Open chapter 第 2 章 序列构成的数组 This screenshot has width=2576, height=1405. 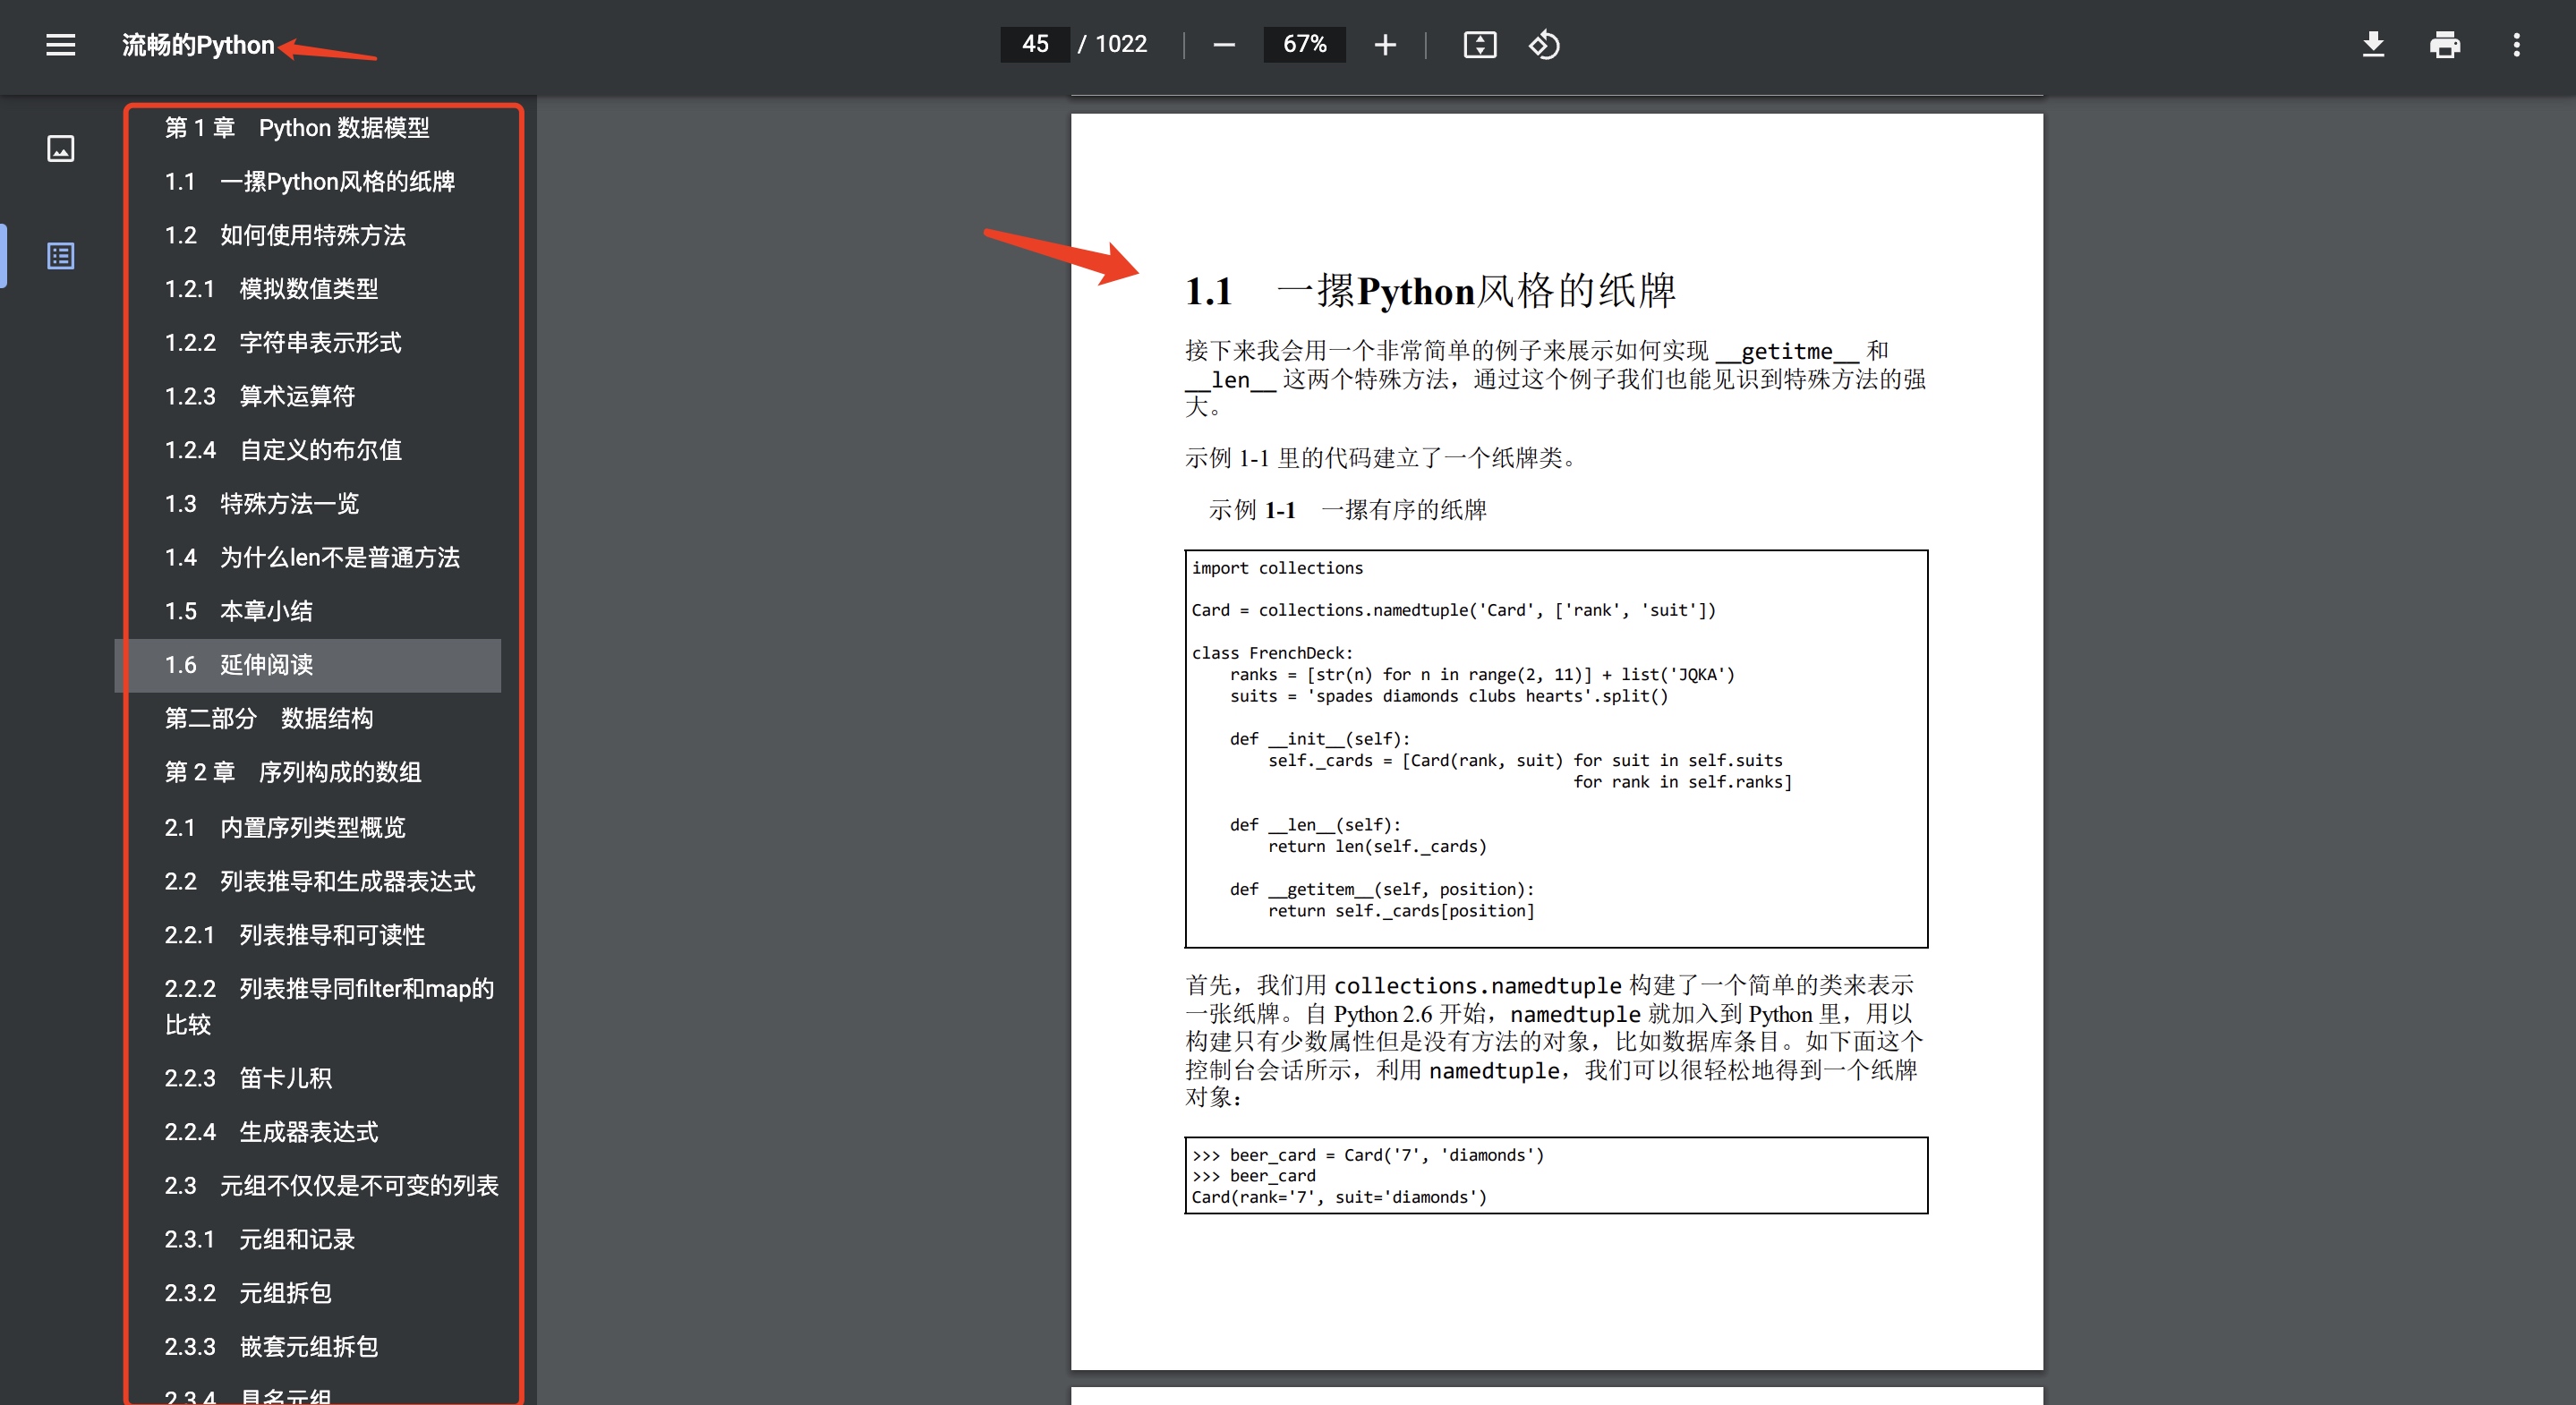pyautogui.click(x=293, y=773)
